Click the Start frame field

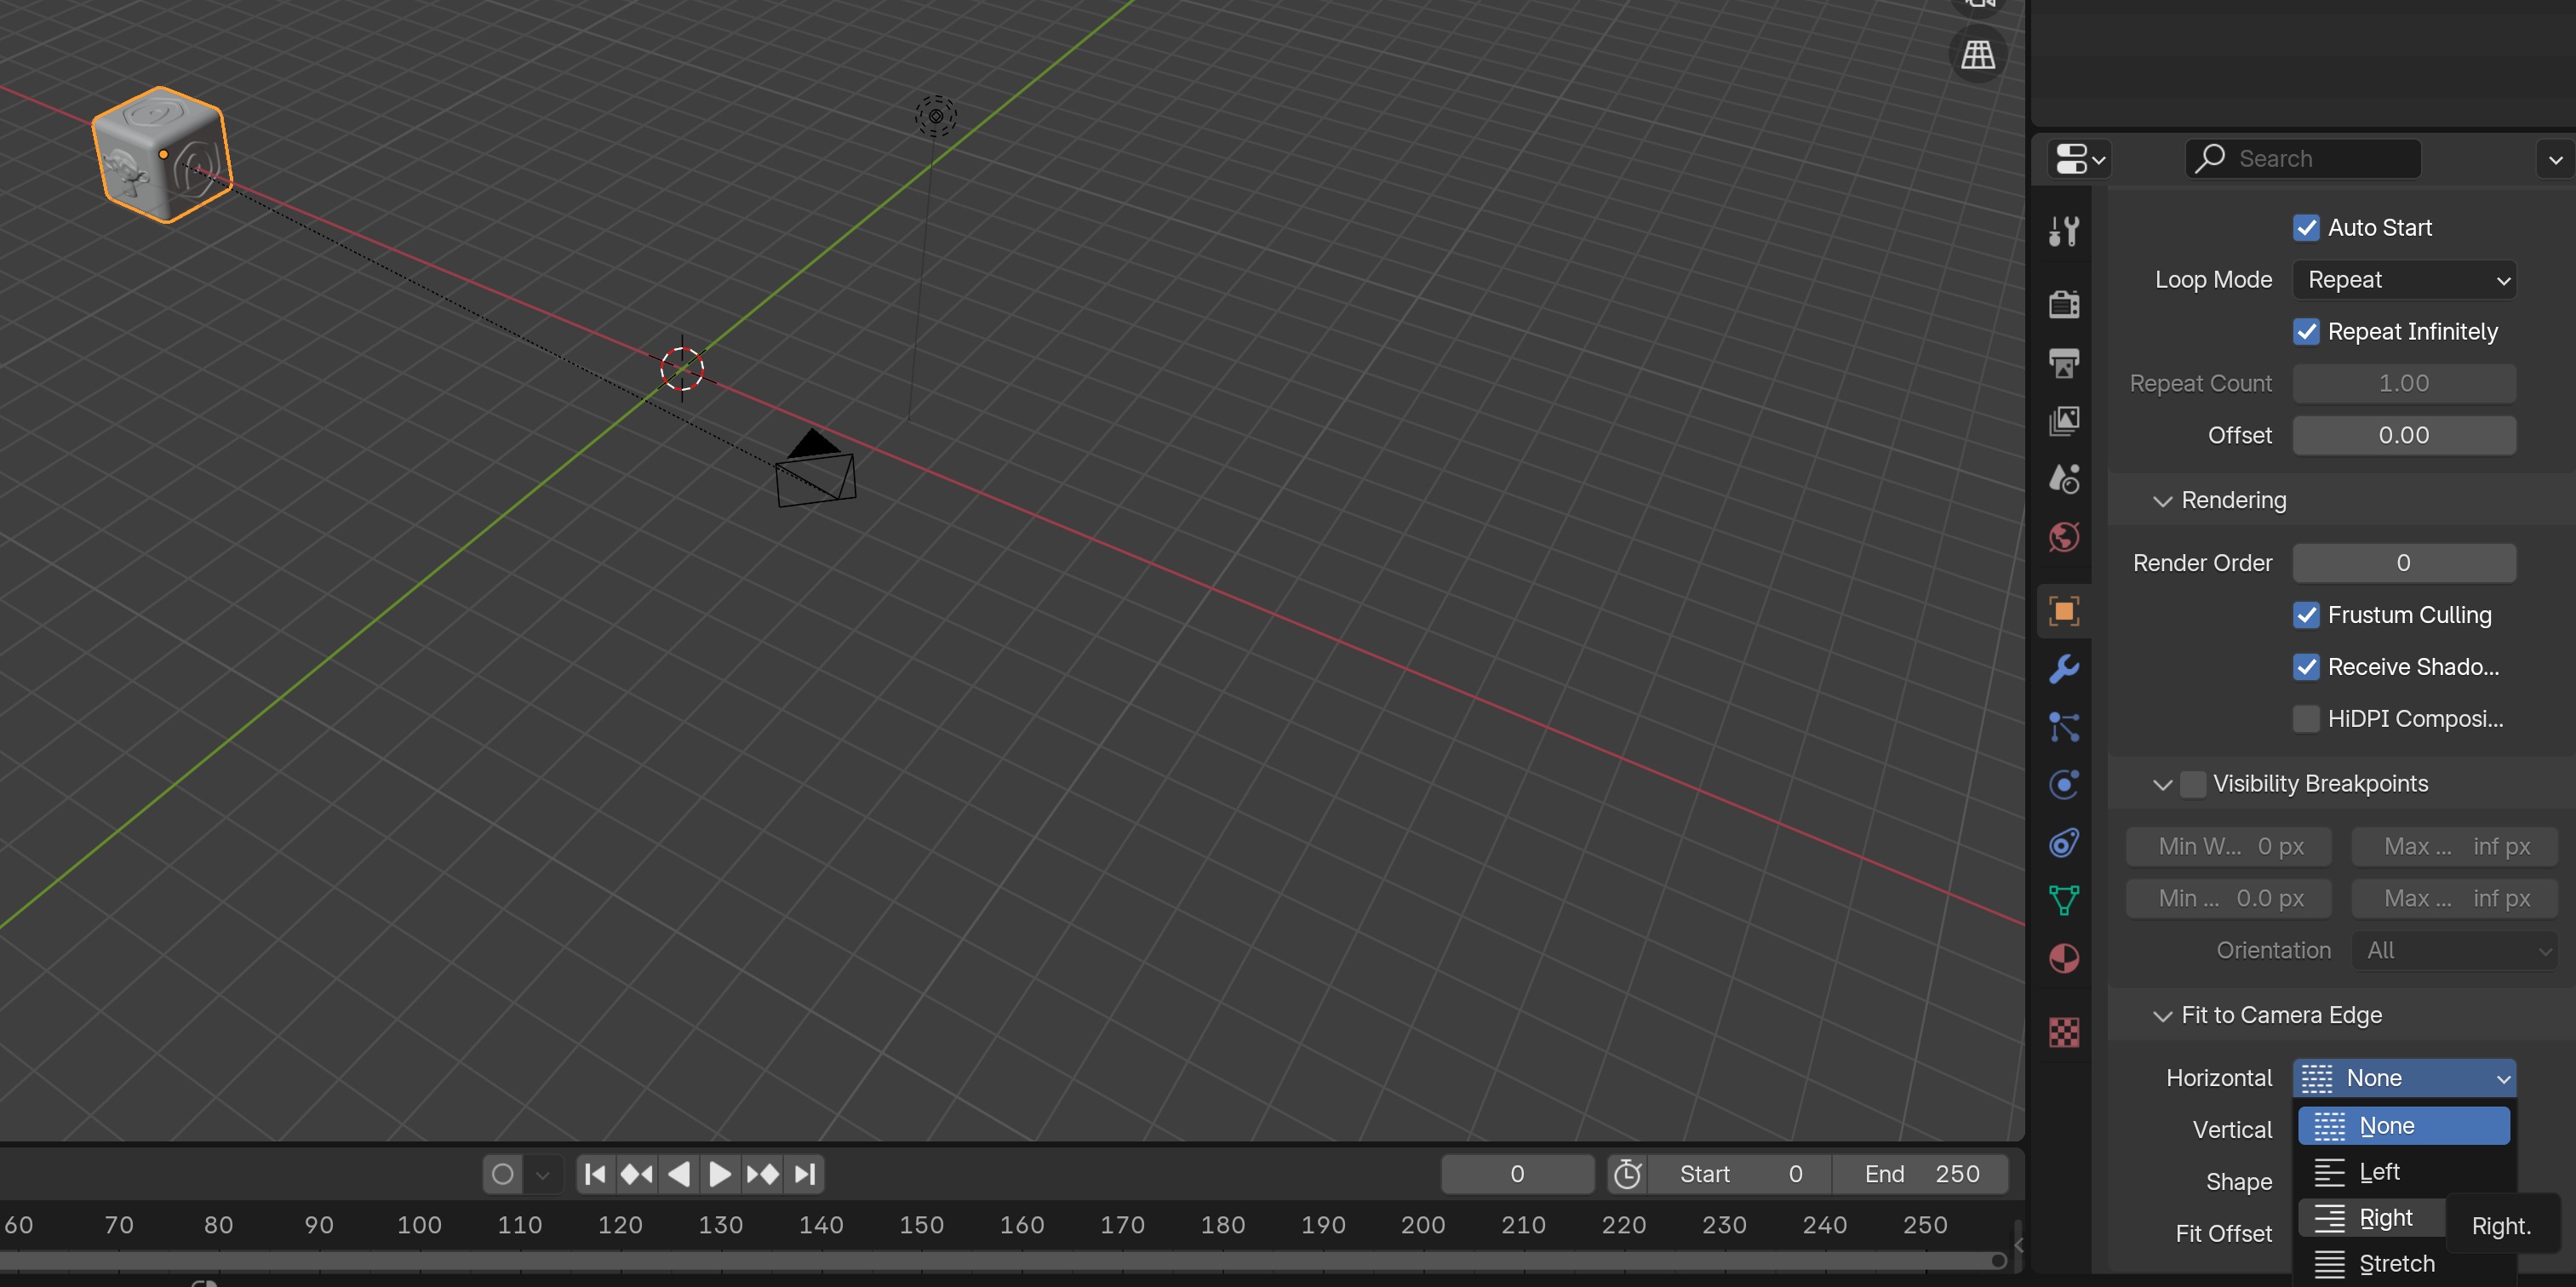[1740, 1174]
